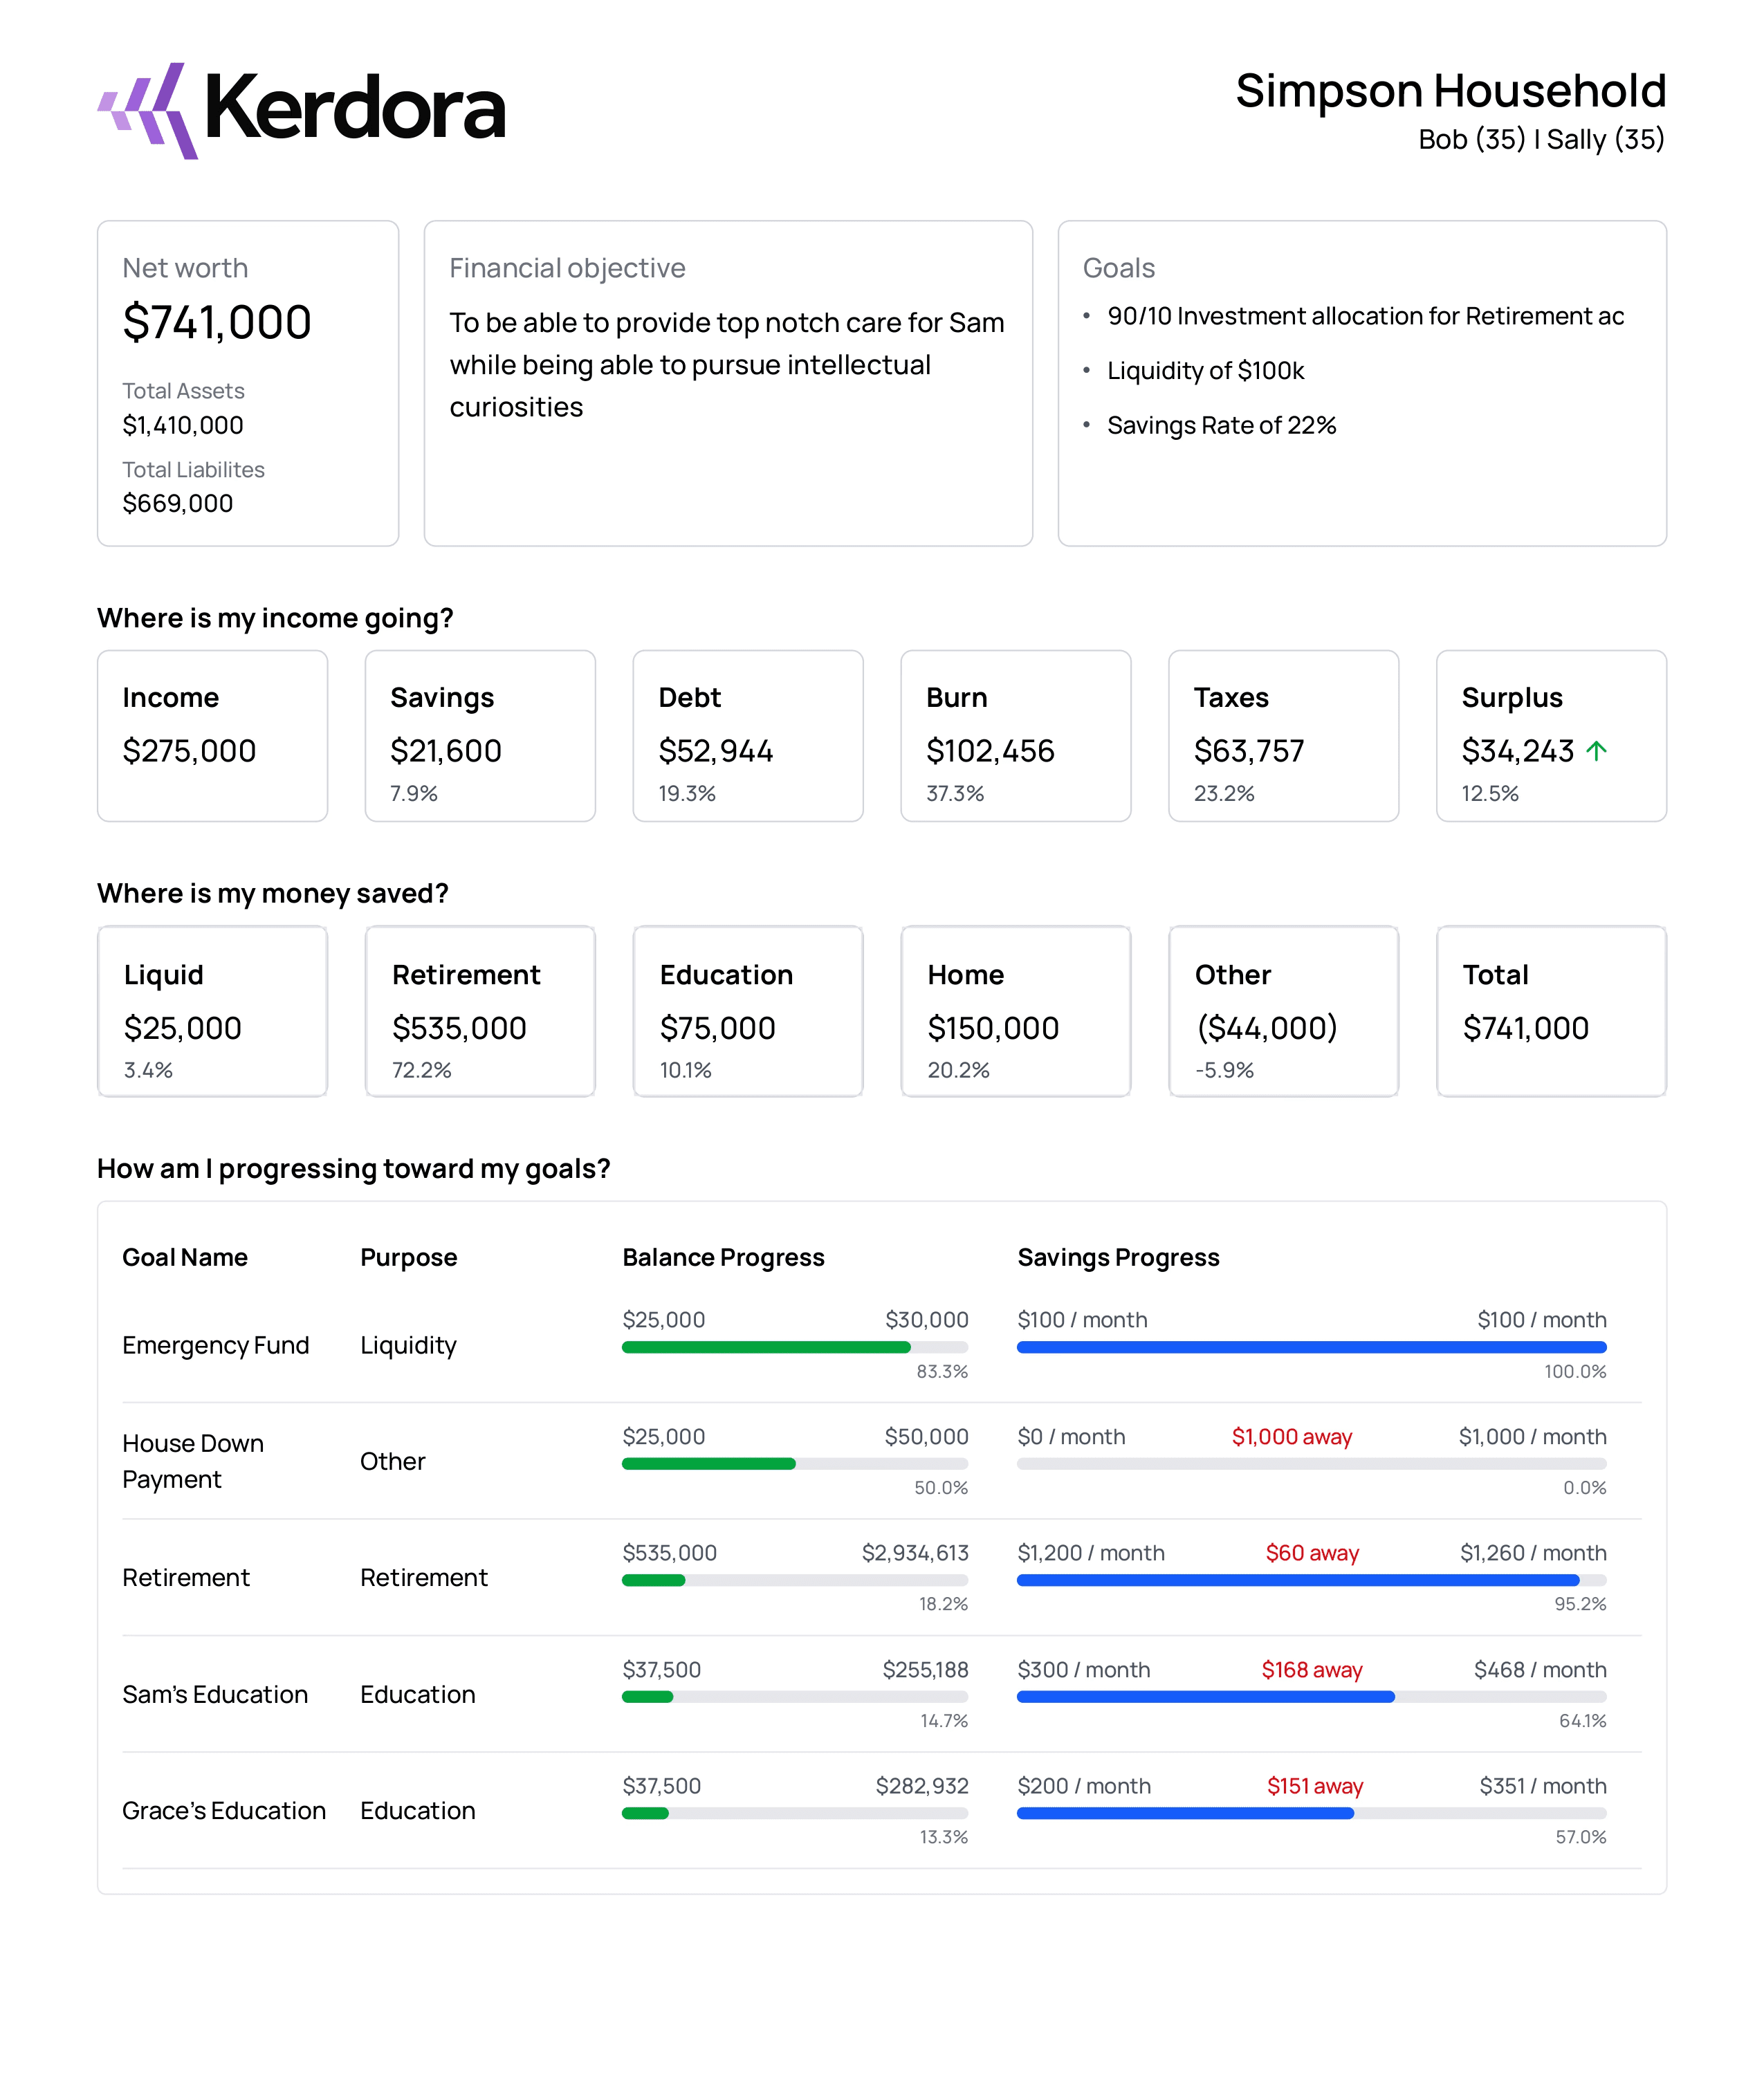The height and width of the screenshot is (2075, 1764).
Task: Open the Taxes summary card
Action: pos(1283,736)
